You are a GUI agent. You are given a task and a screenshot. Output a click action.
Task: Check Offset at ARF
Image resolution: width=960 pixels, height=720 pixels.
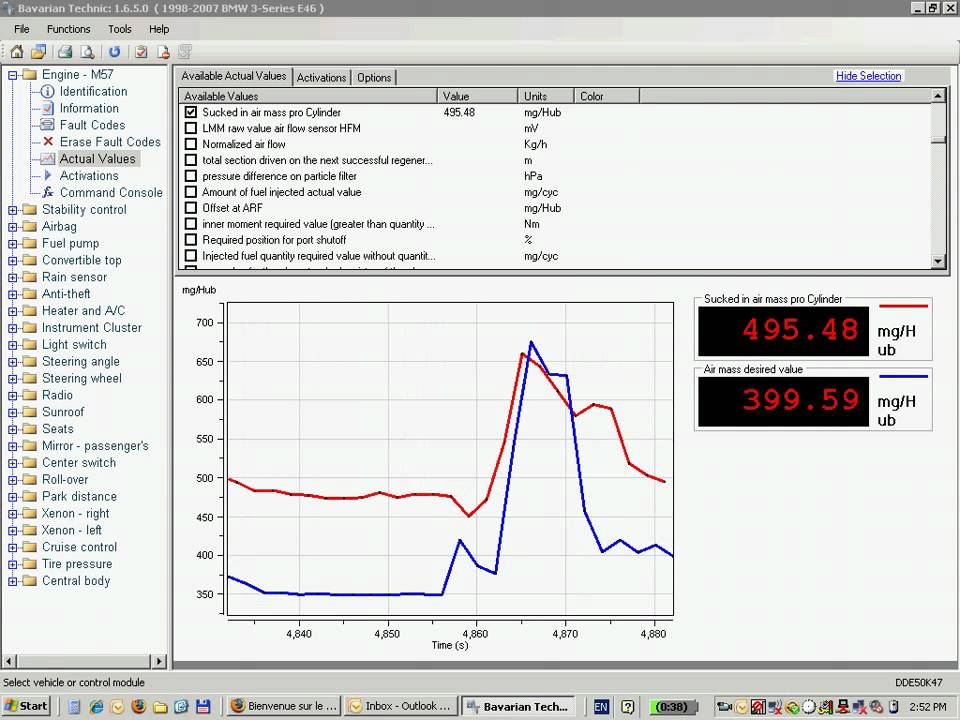click(191, 208)
